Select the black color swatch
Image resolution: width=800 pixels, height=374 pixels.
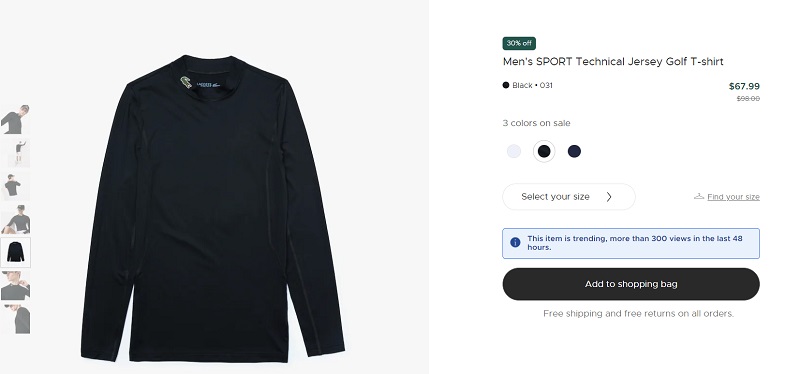click(x=544, y=151)
